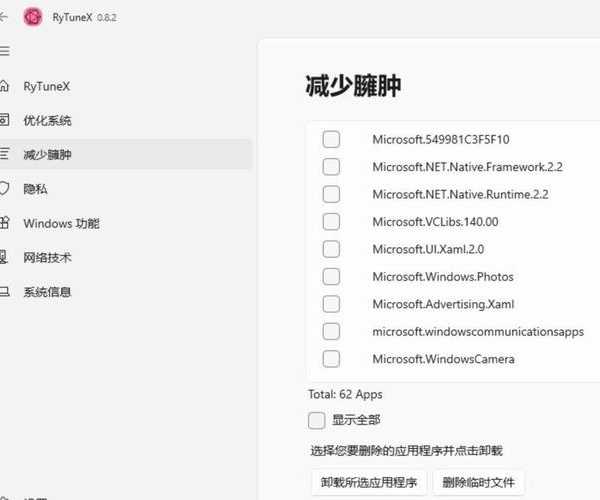Click the 系统信息 sidebar icon
The image size is (600, 500).
5,292
